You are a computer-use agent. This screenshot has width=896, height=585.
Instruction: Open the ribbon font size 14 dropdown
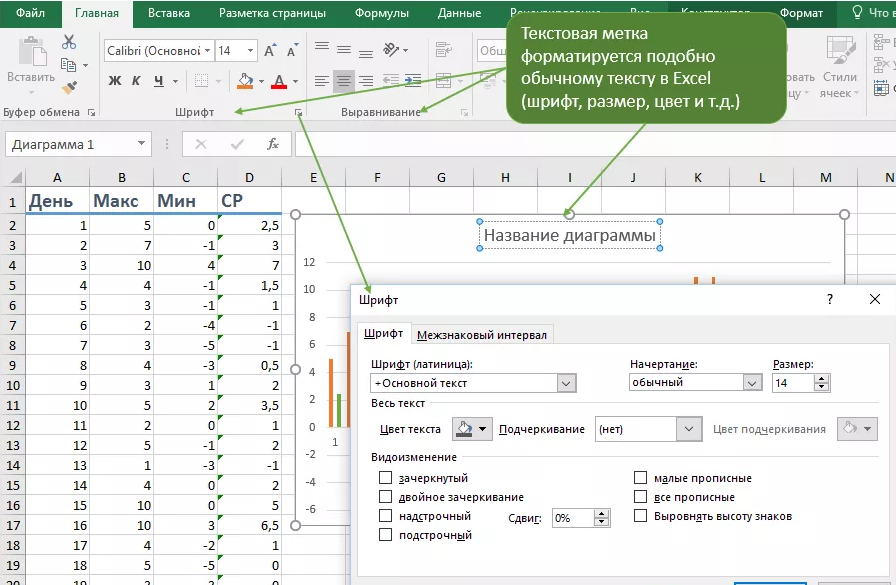pos(250,51)
